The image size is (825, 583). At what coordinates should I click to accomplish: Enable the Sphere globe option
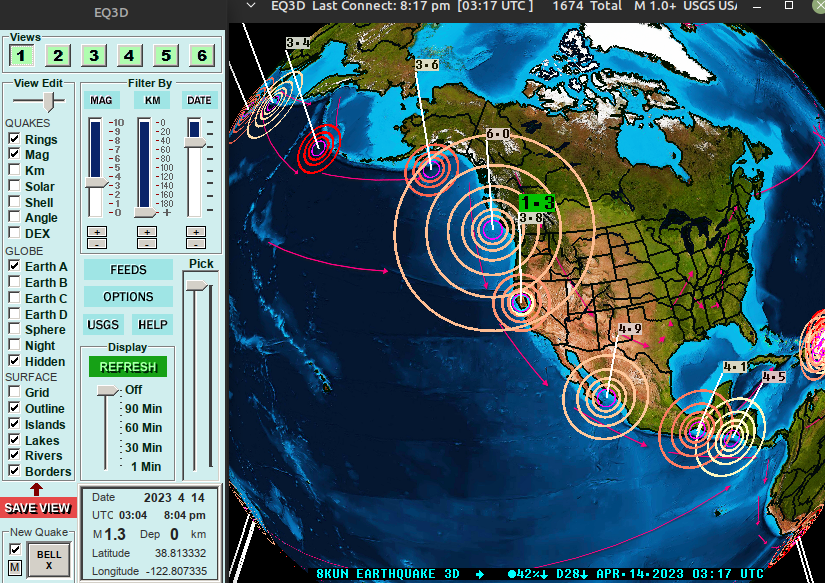pyautogui.click(x=14, y=329)
